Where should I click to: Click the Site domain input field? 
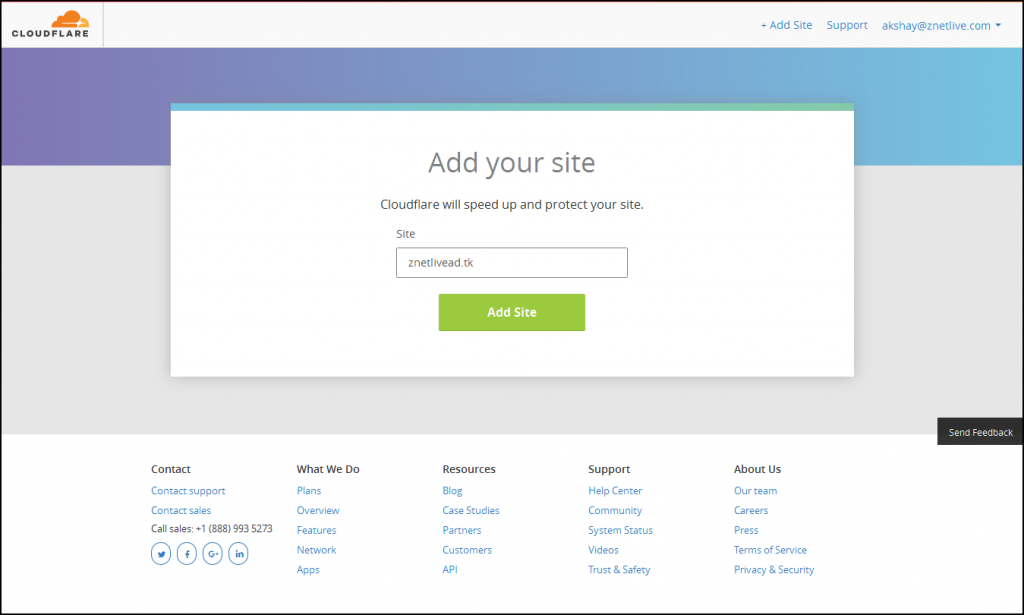[511, 262]
